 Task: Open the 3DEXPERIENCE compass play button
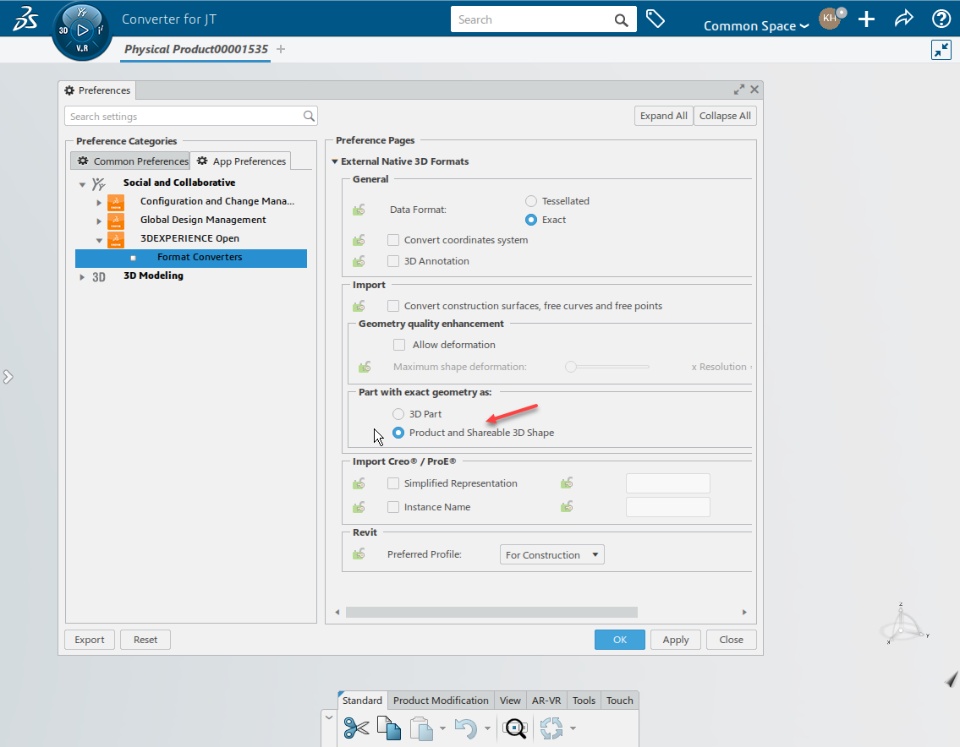[x=82, y=30]
